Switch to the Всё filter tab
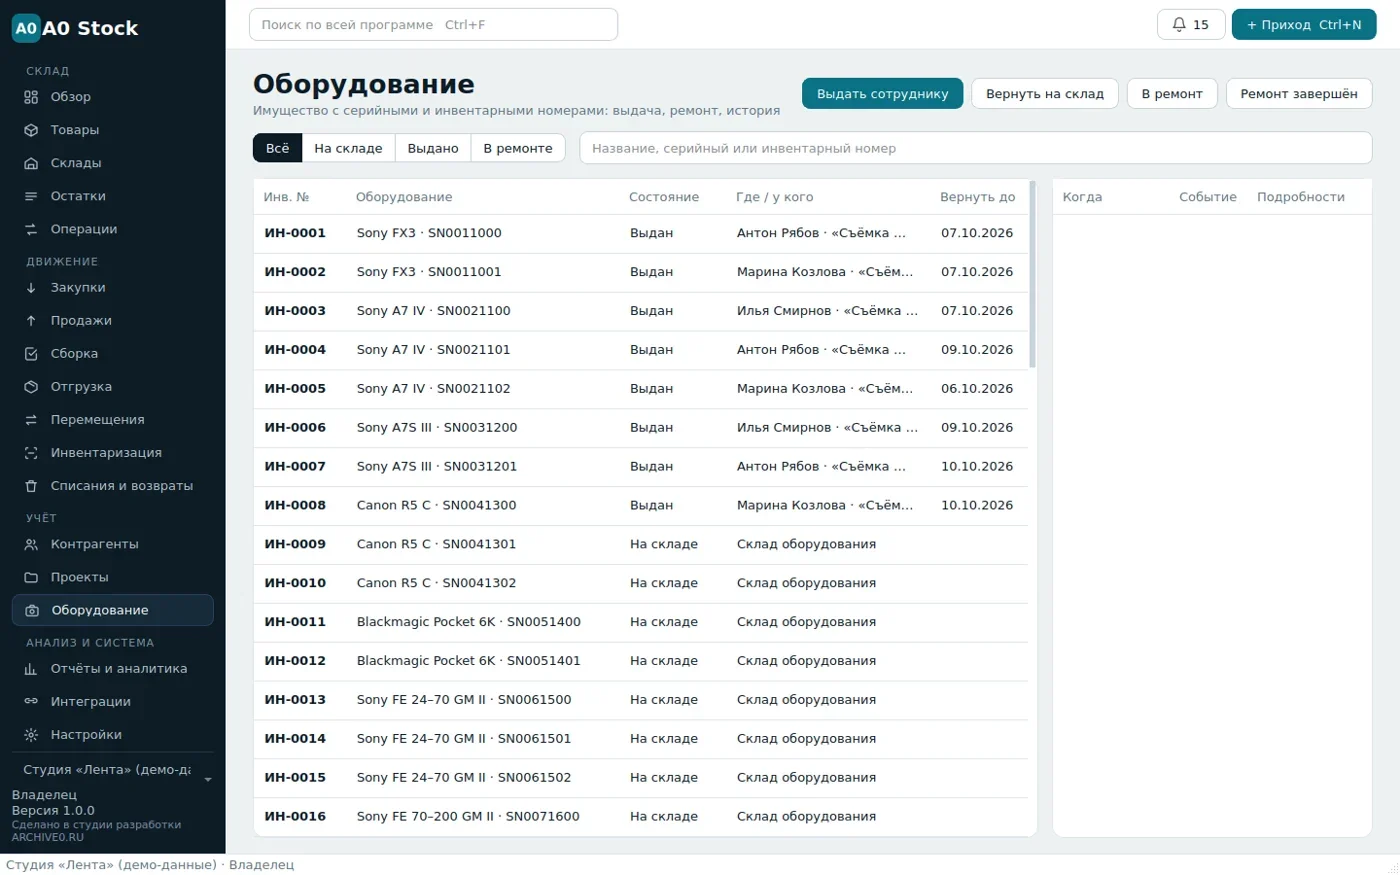 (x=277, y=148)
